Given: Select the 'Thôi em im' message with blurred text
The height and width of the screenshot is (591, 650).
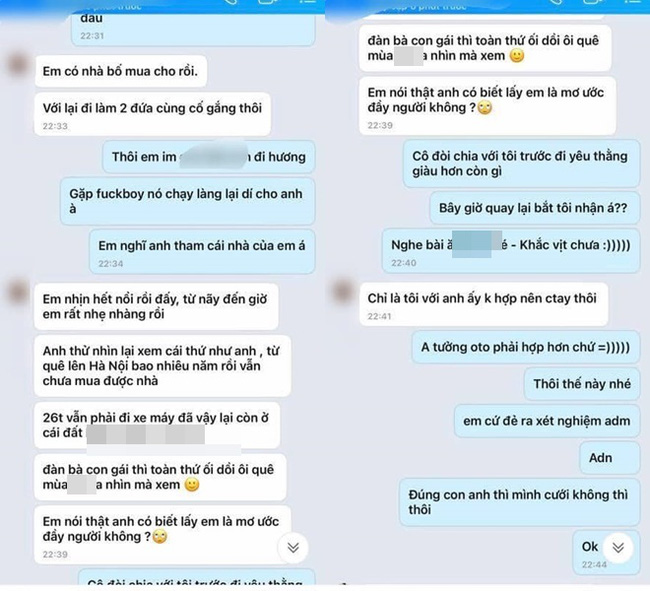Looking at the screenshot, I should coord(209,157).
